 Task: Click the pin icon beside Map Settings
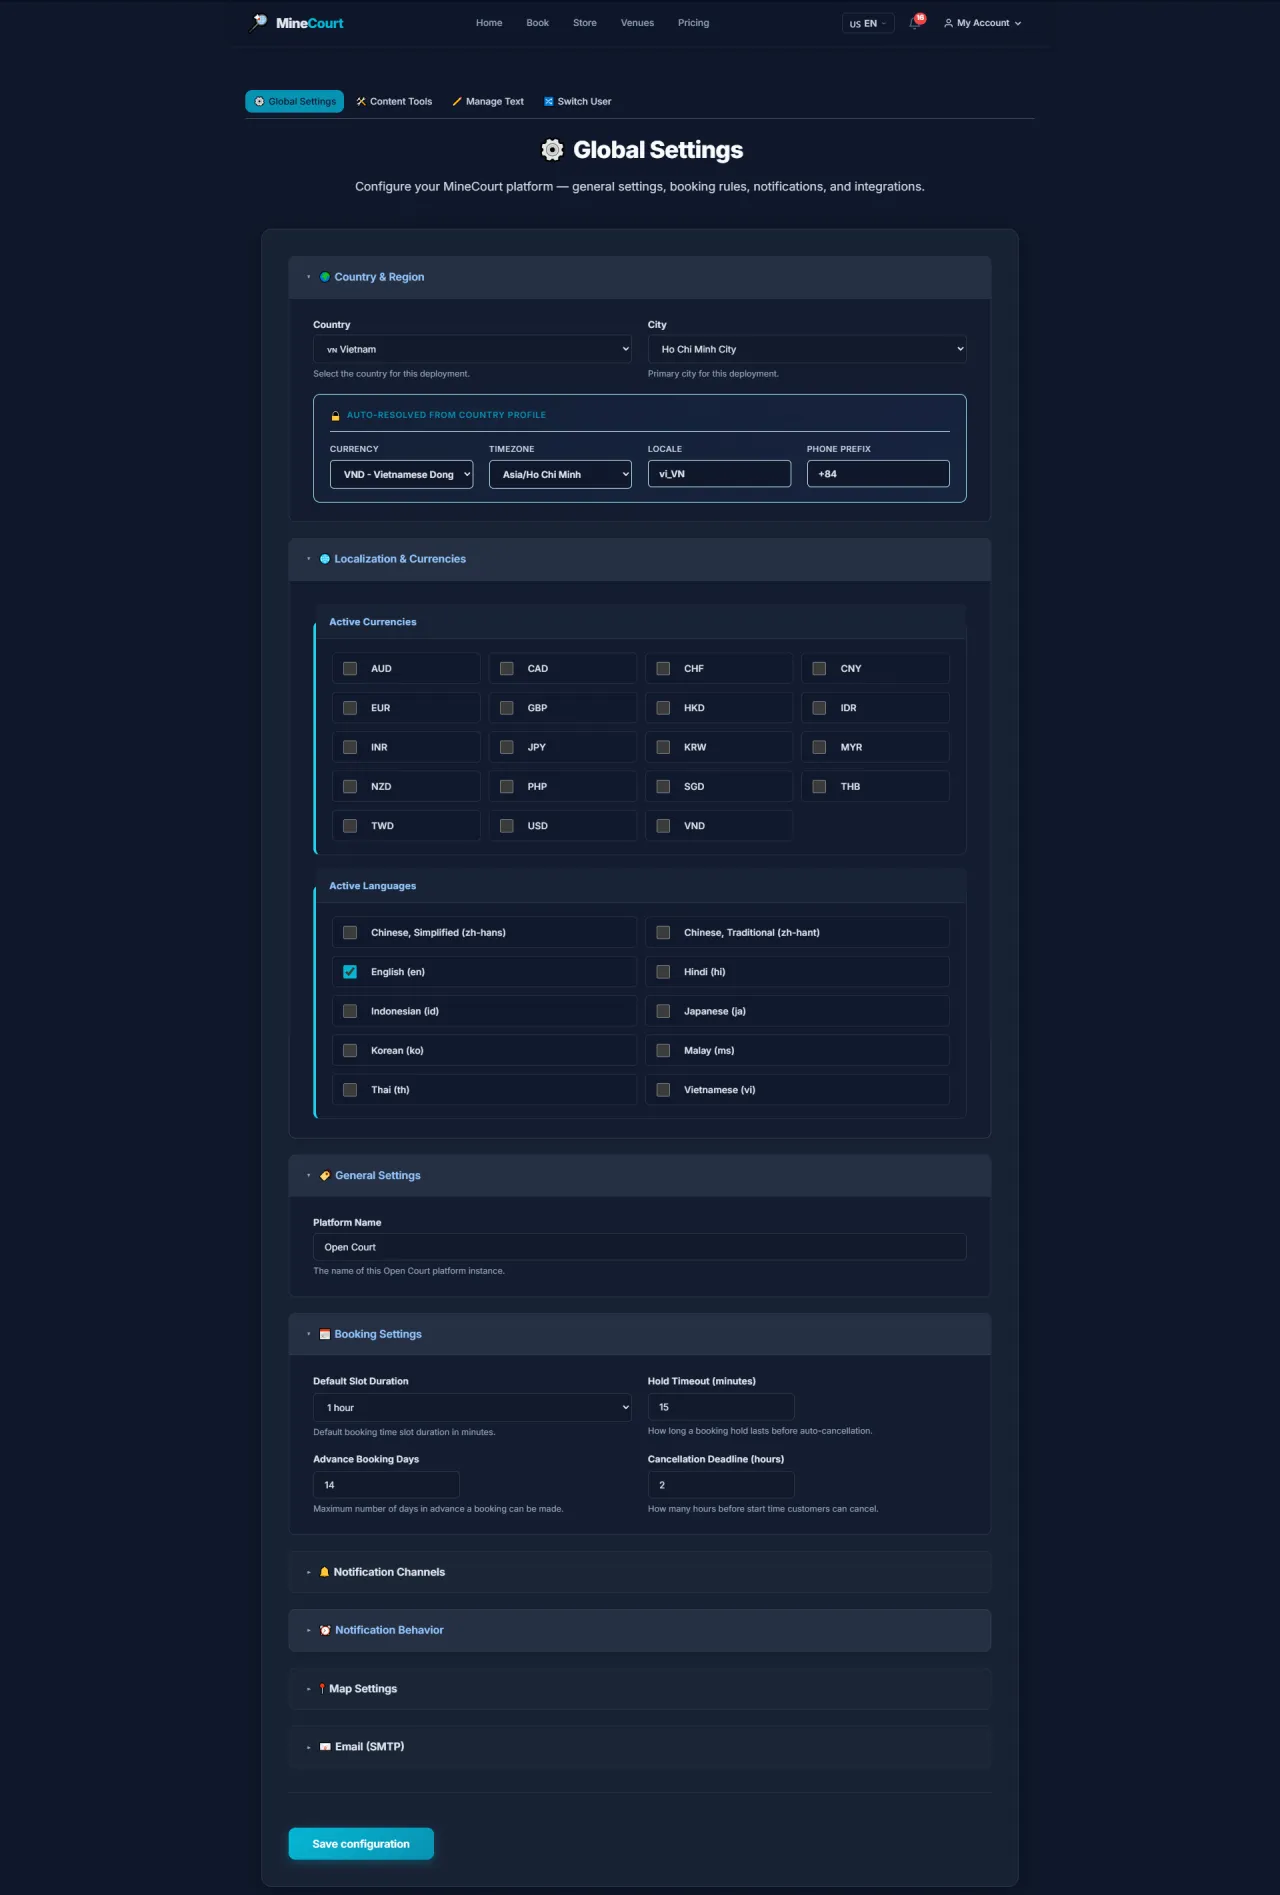point(322,1689)
